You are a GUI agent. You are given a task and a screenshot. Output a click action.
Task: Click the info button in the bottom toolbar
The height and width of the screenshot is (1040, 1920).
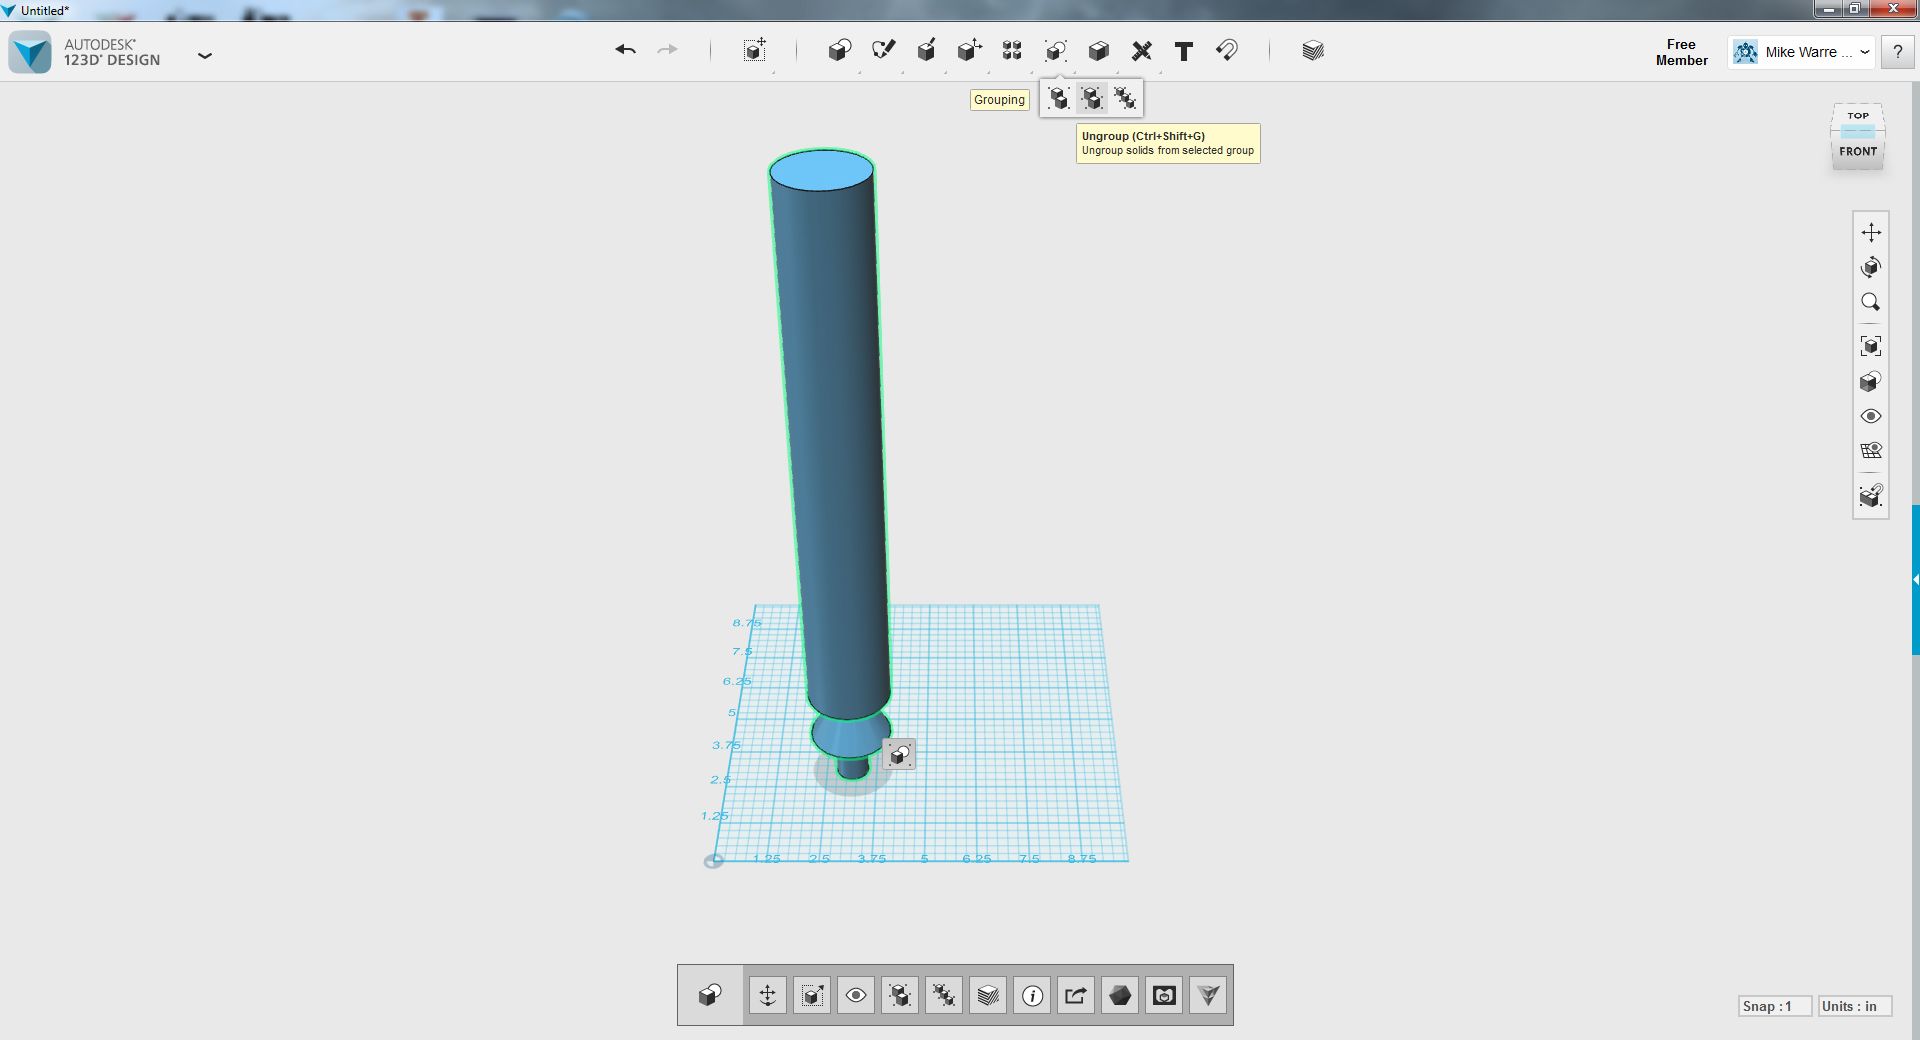point(1032,995)
